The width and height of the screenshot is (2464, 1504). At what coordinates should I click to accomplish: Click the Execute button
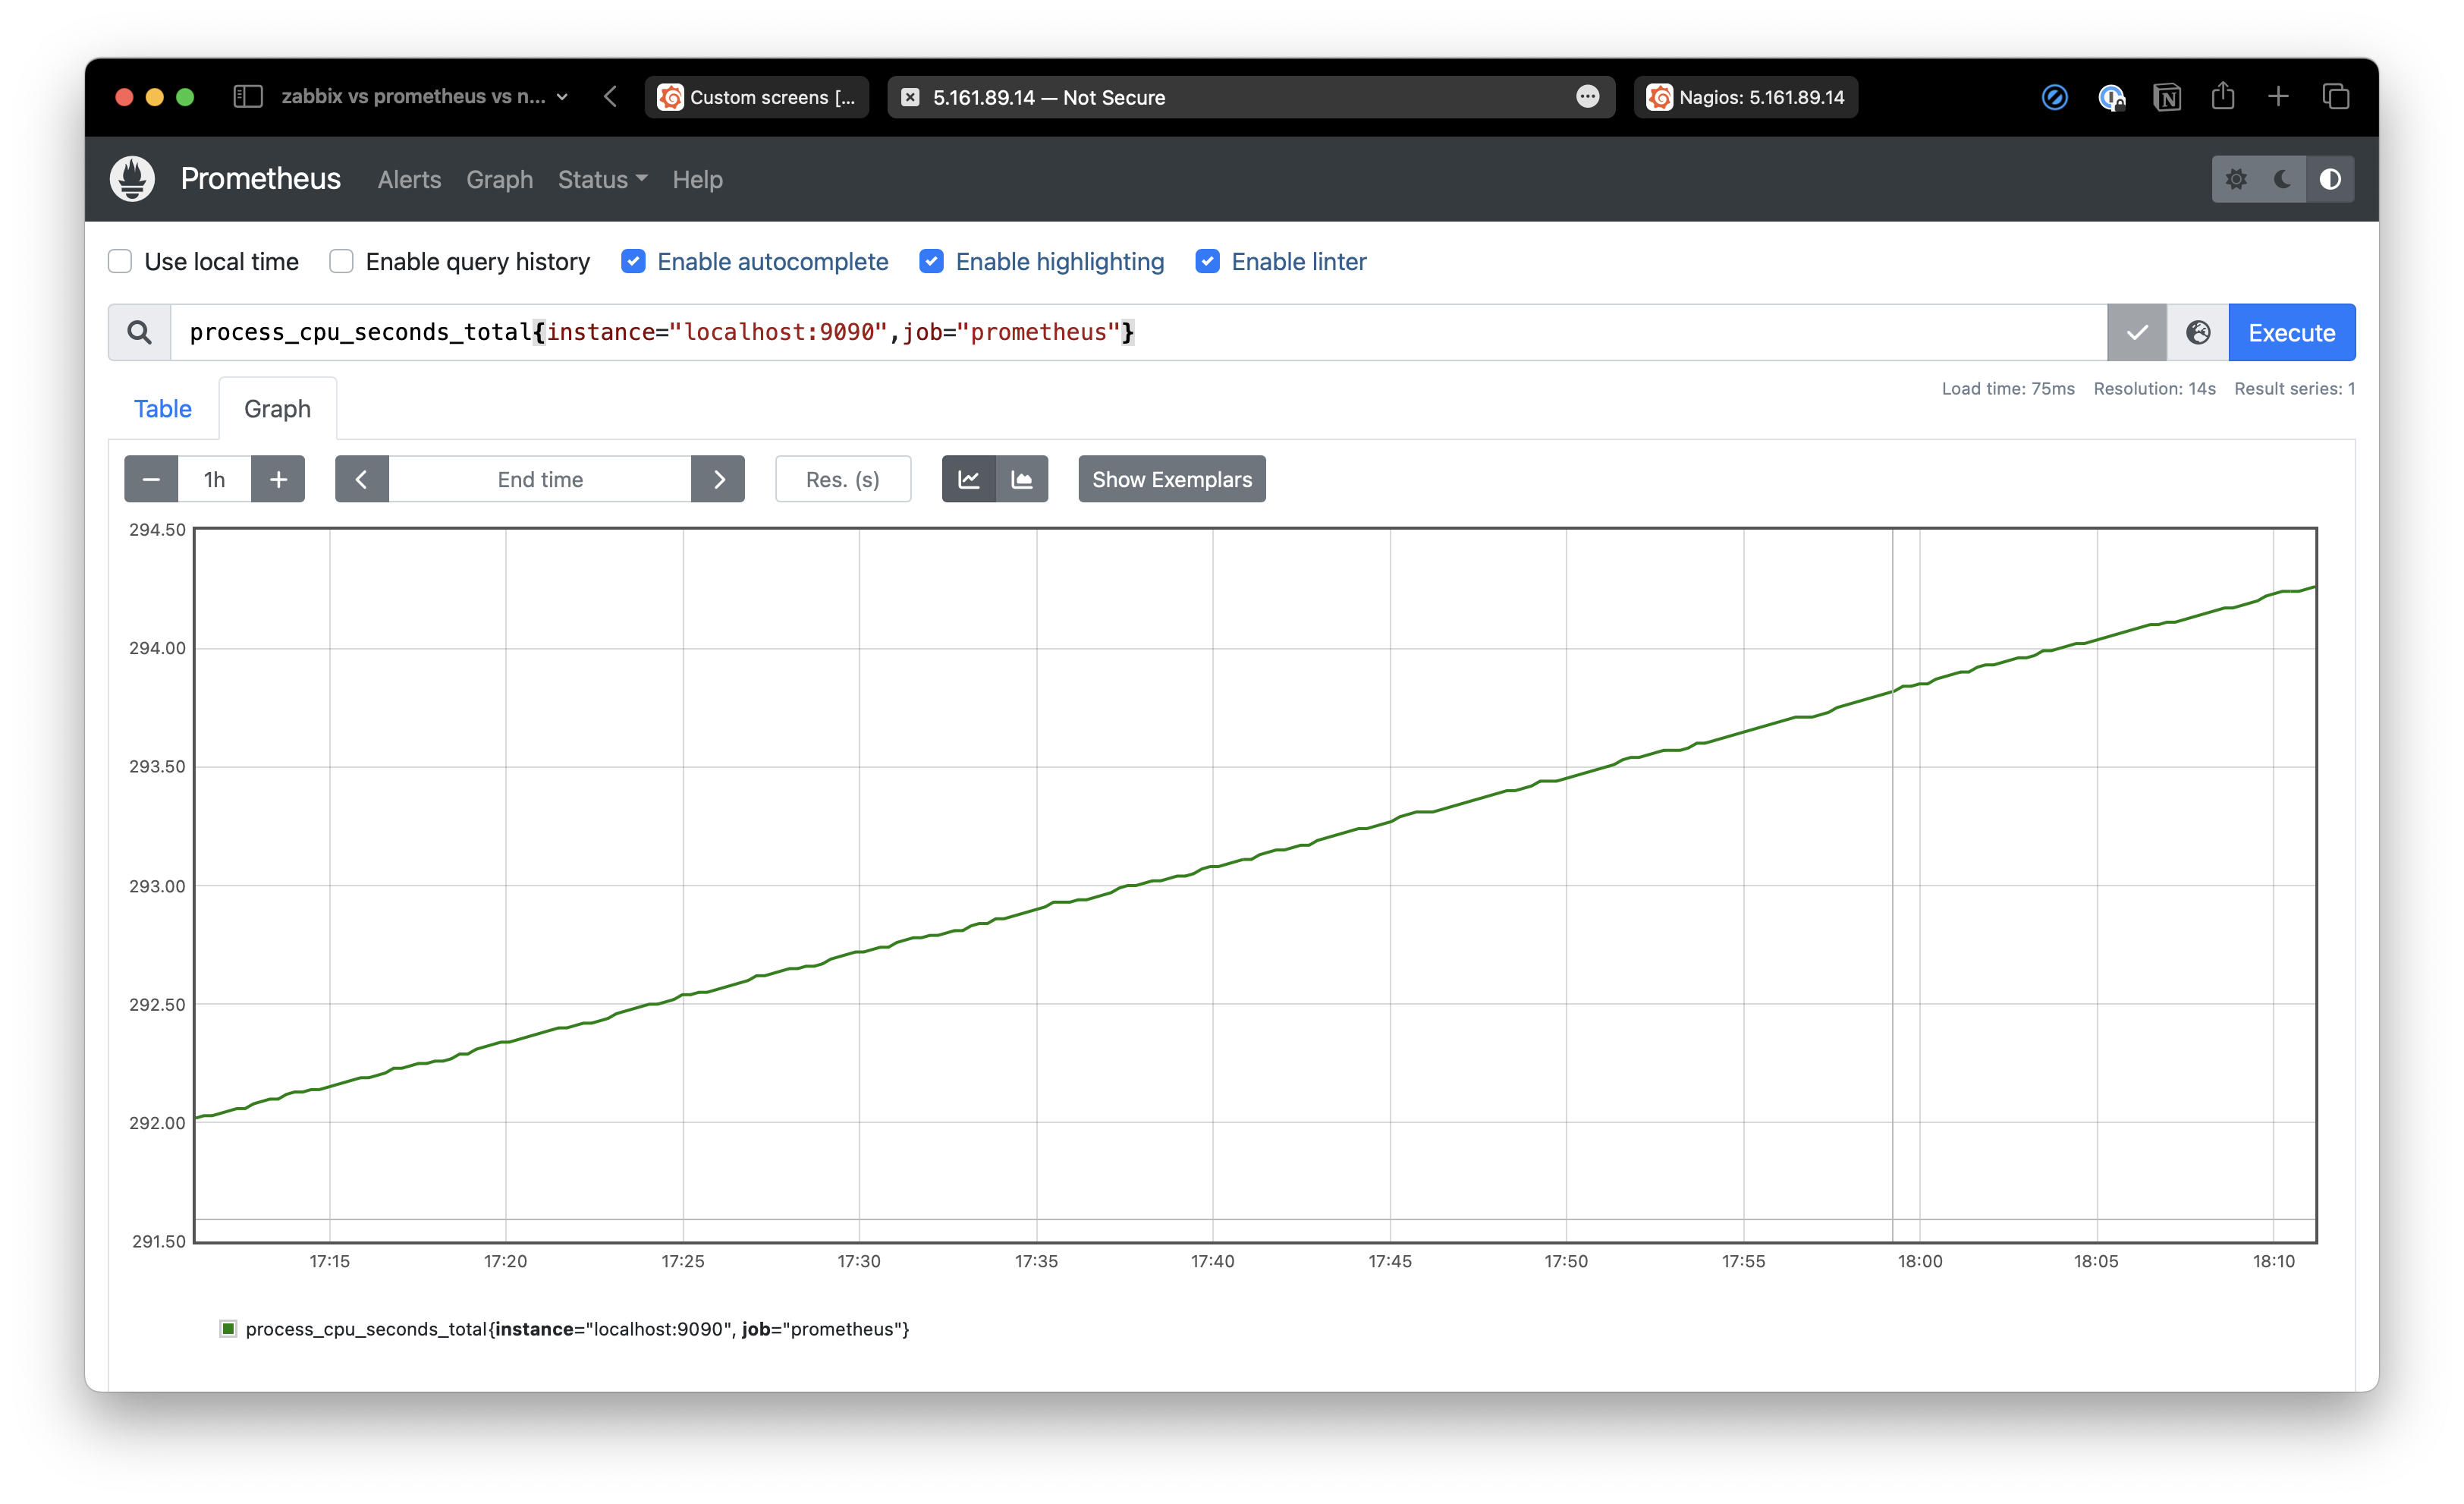[2291, 332]
